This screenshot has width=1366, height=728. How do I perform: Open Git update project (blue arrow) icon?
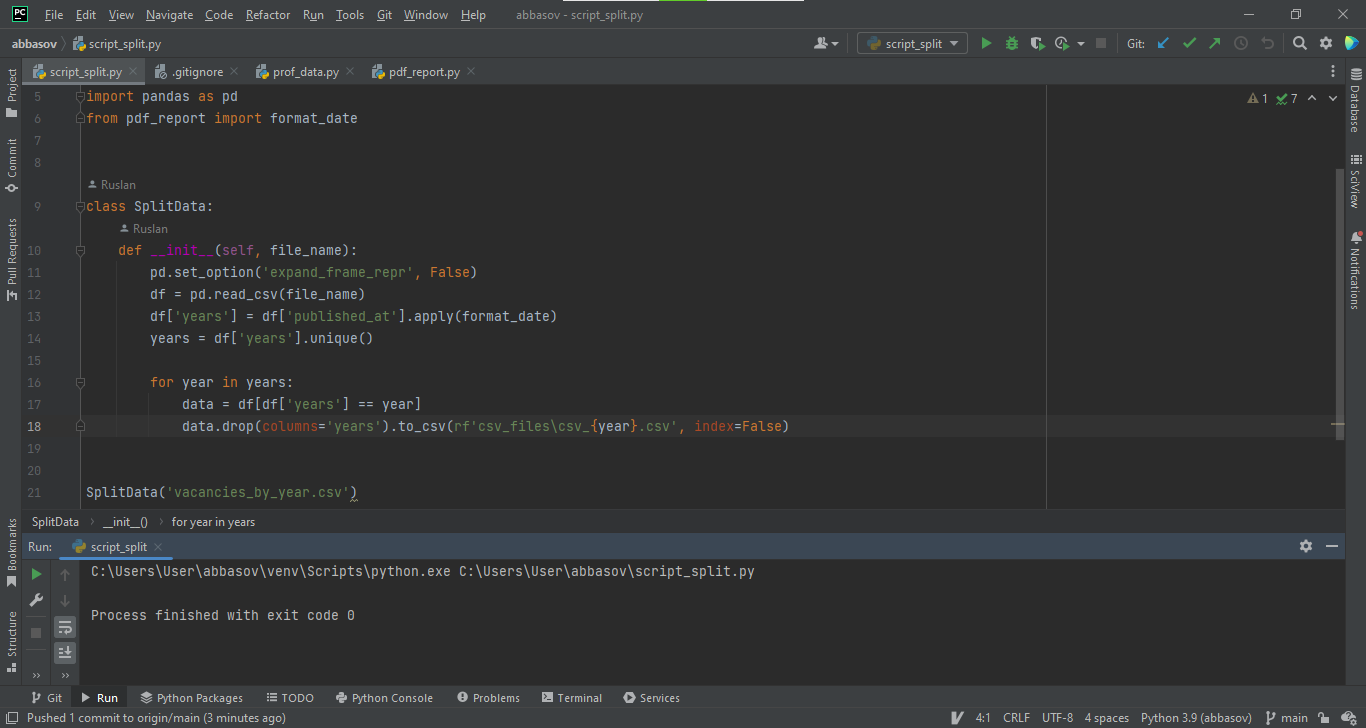coord(1165,43)
